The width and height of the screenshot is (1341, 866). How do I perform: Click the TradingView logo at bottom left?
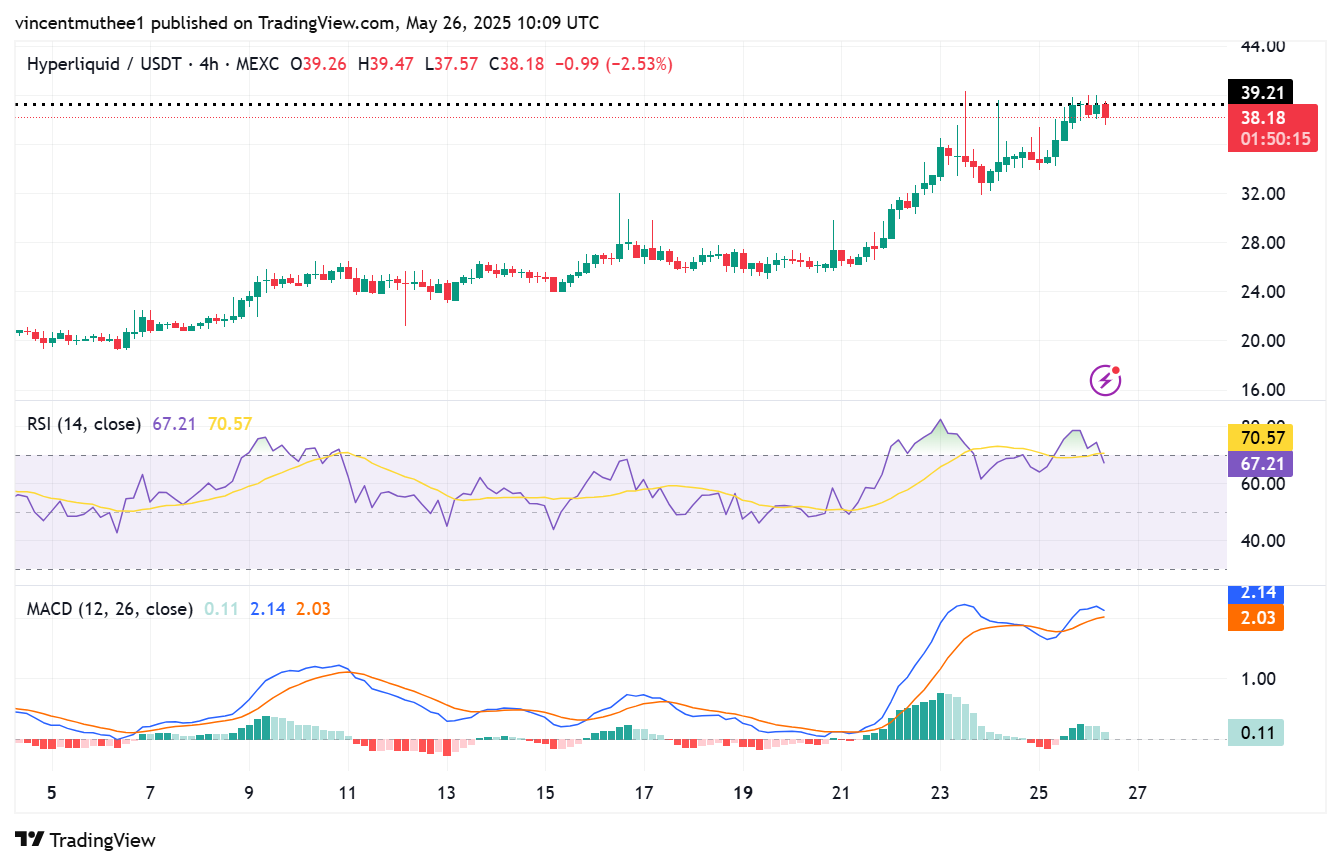(x=85, y=840)
